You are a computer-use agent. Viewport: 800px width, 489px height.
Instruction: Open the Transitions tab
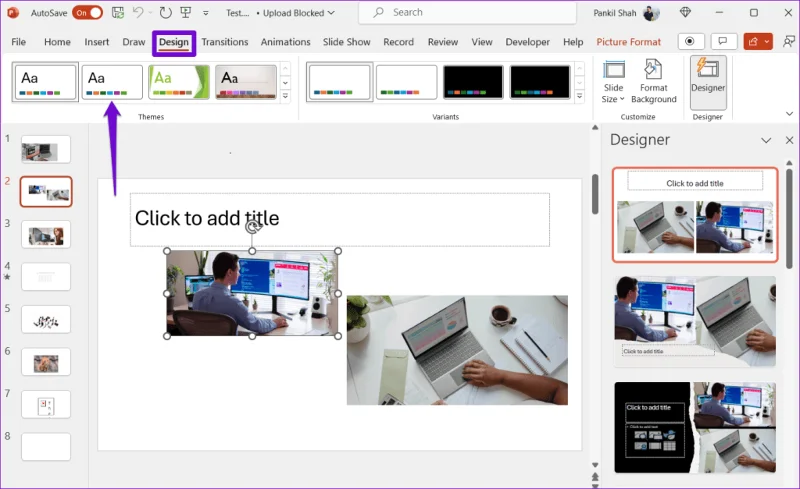click(224, 42)
